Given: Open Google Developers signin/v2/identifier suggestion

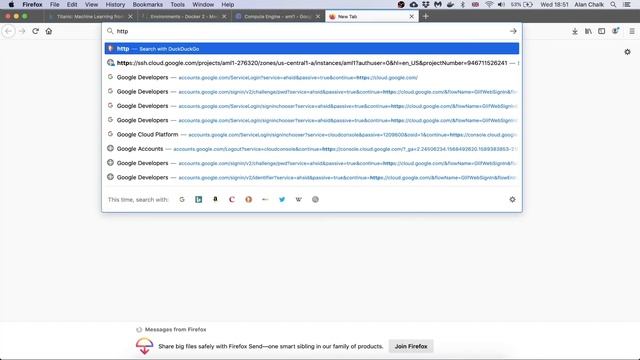Looking at the screenshot, I should click(x=312, y=177).
